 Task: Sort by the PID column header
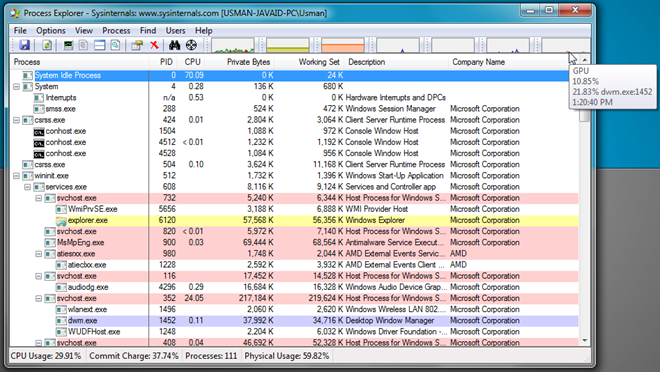pyautogui.click(x=164, y=62)
